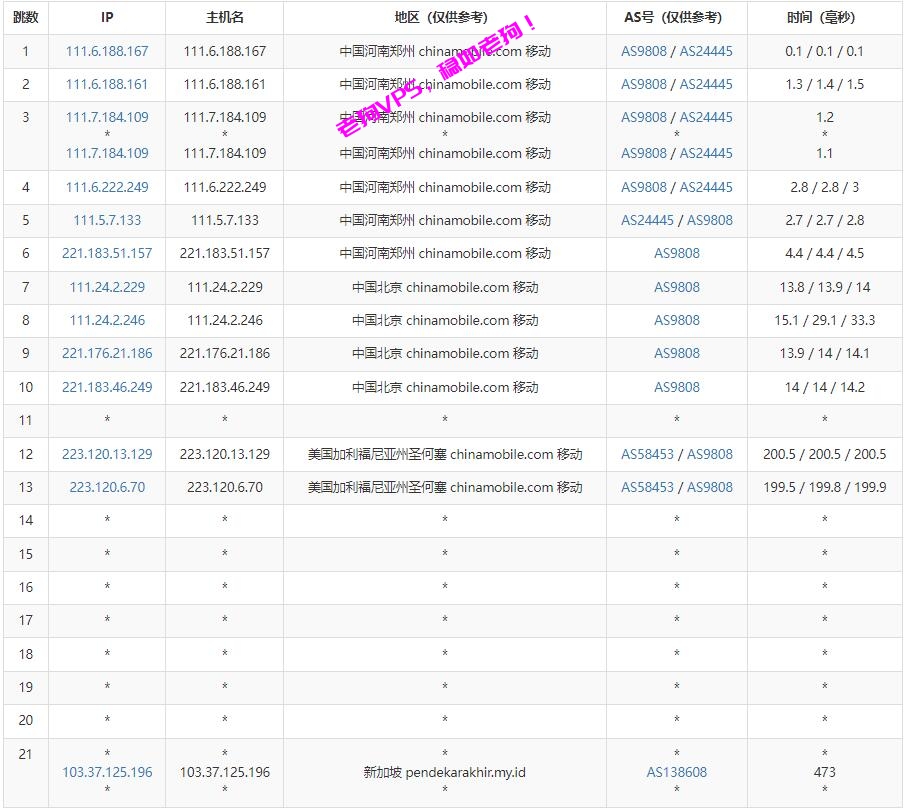The width and height of the screenshot is (905, 811).
Task: Open the AS24445 link in hop 5 row
Action: coord(647,220)
